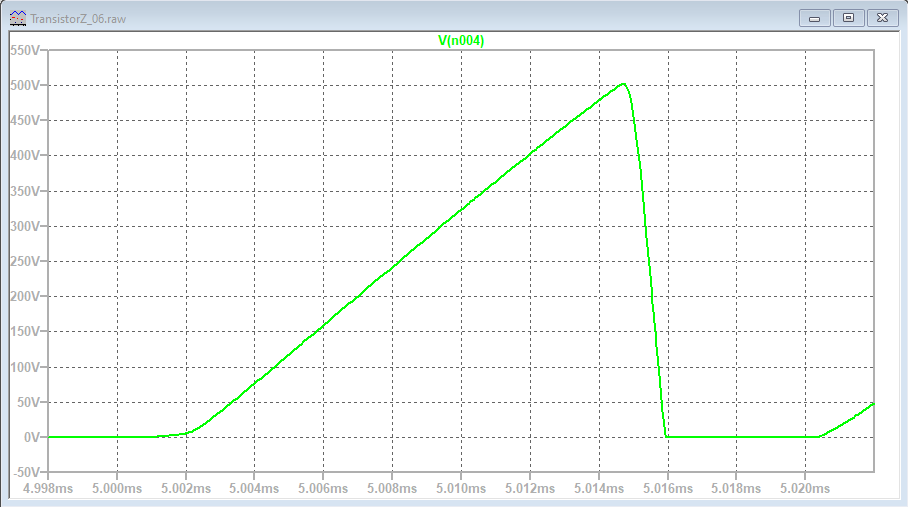Click the 4.998ms time axis label
This screenshot has height=507, width=908.
pyautogui.click(x=49, y=489)
